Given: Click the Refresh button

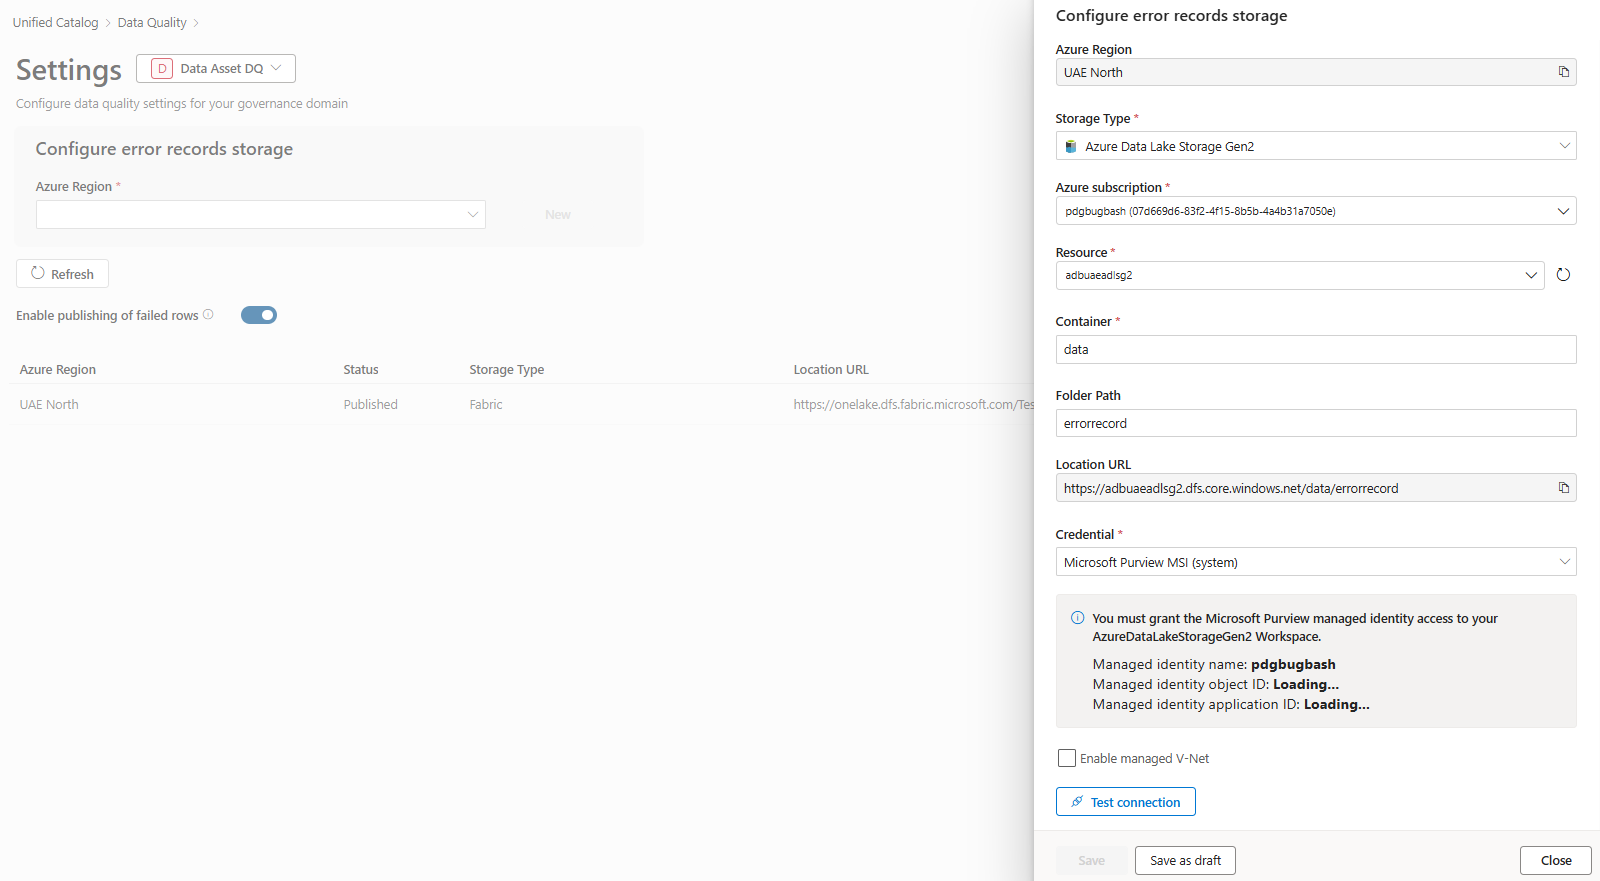Looking at the screenshot, I should click(62, 273).
